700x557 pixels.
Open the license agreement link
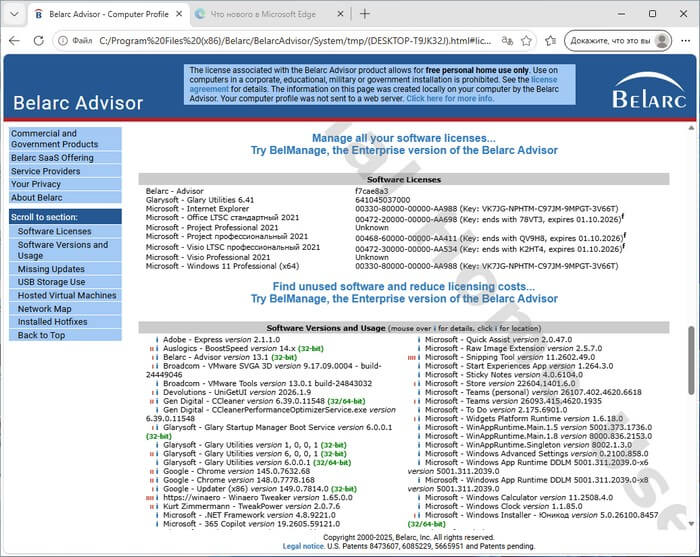pos(544,79)
